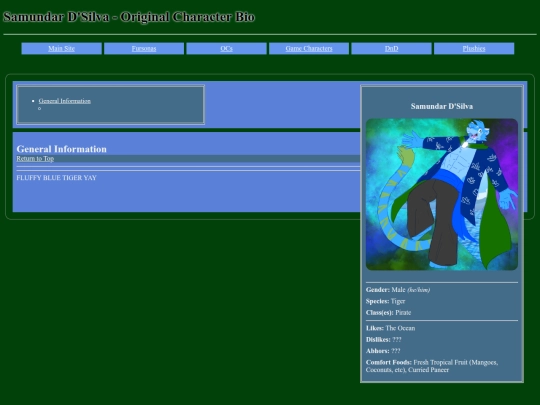Screen dimensions: 540x405
Task: Jump to General Information in contents list
Action: [x=65, y=101]
